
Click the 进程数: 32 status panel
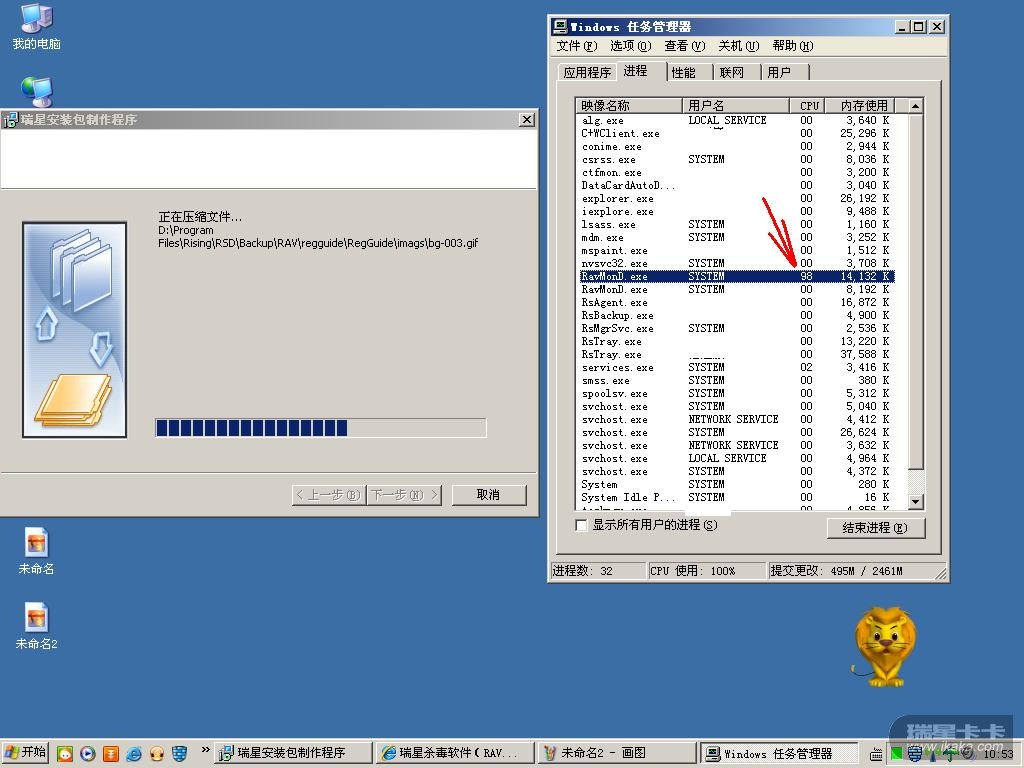tap(598, 571)
